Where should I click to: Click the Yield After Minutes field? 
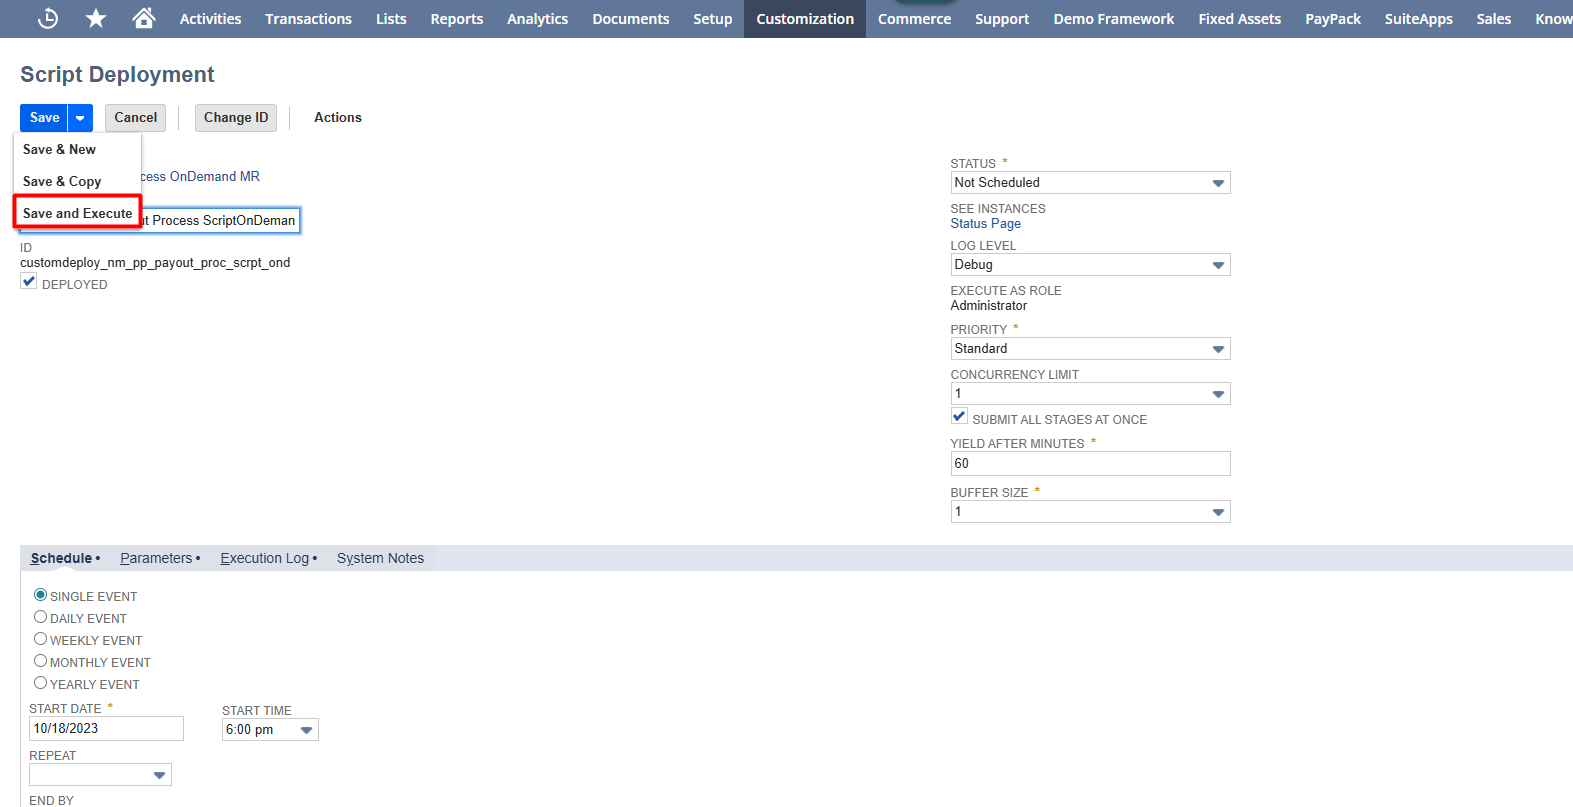pyautogui.click(x=1090, y=464)
